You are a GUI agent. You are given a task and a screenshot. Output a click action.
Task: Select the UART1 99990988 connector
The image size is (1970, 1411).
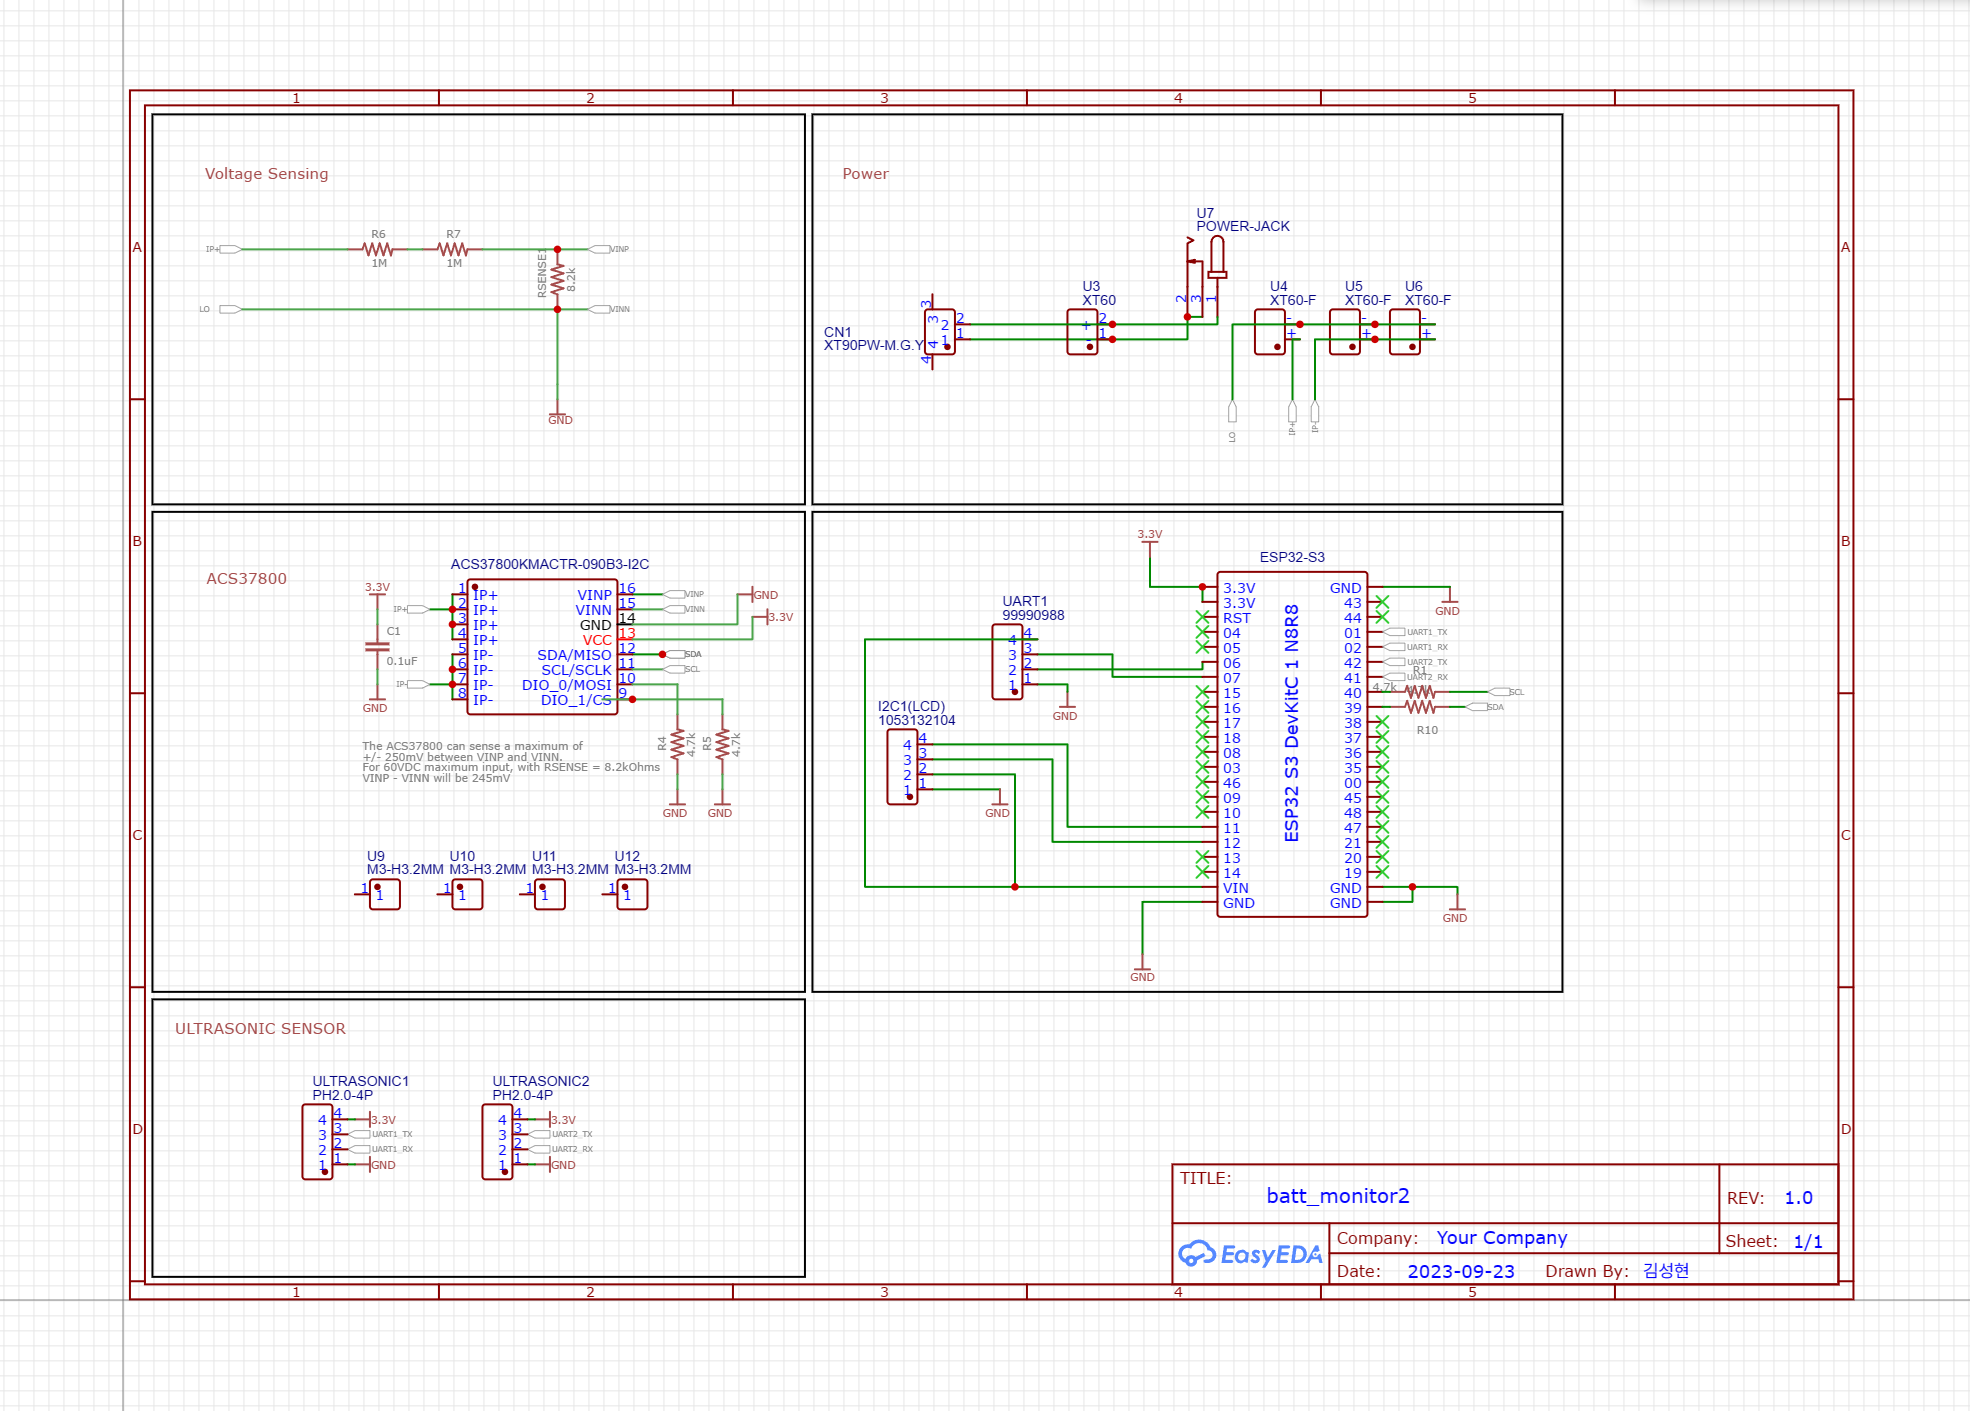(x=1007, y=662)
